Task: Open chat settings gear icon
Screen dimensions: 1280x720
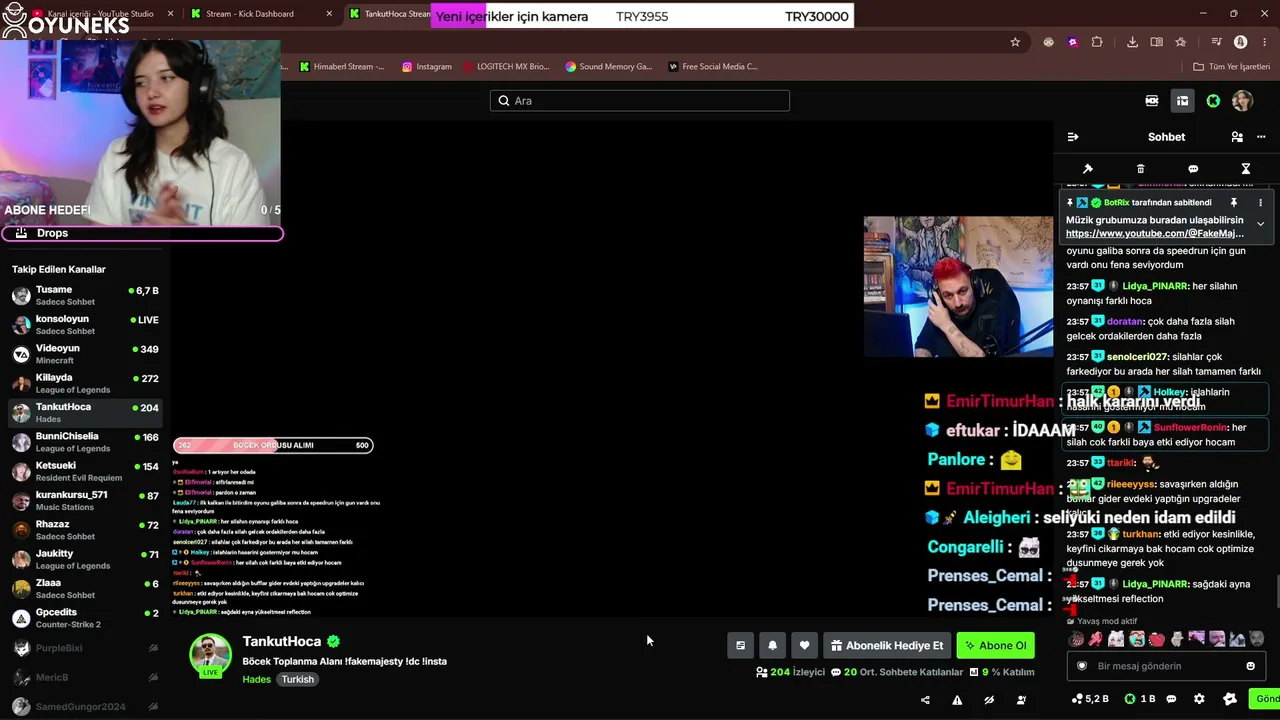Action: [1199, 699]
